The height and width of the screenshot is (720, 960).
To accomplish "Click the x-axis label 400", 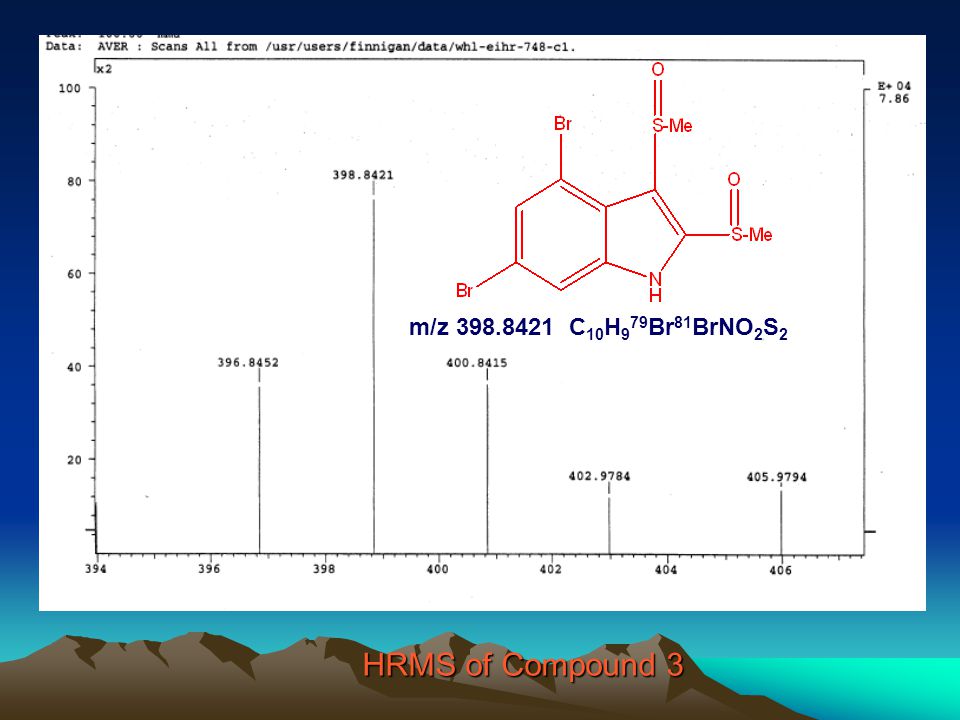I will (437, 569).
